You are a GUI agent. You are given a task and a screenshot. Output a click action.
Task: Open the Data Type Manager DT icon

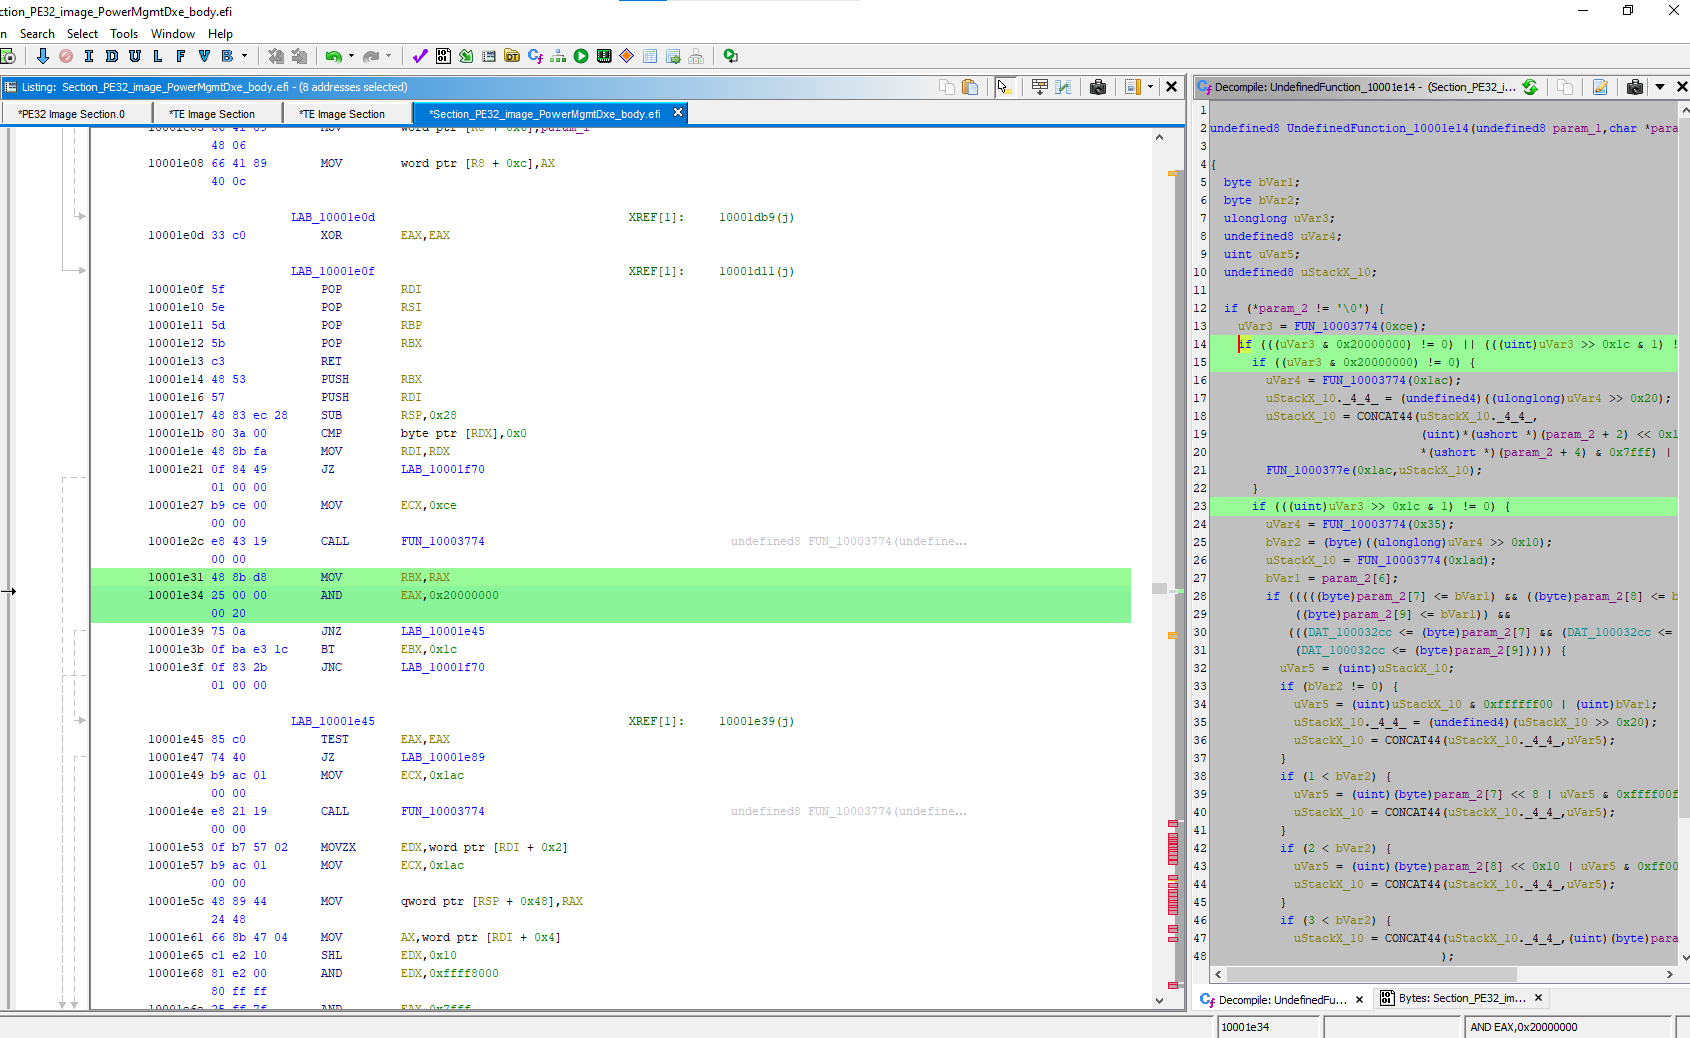point(512,56)
